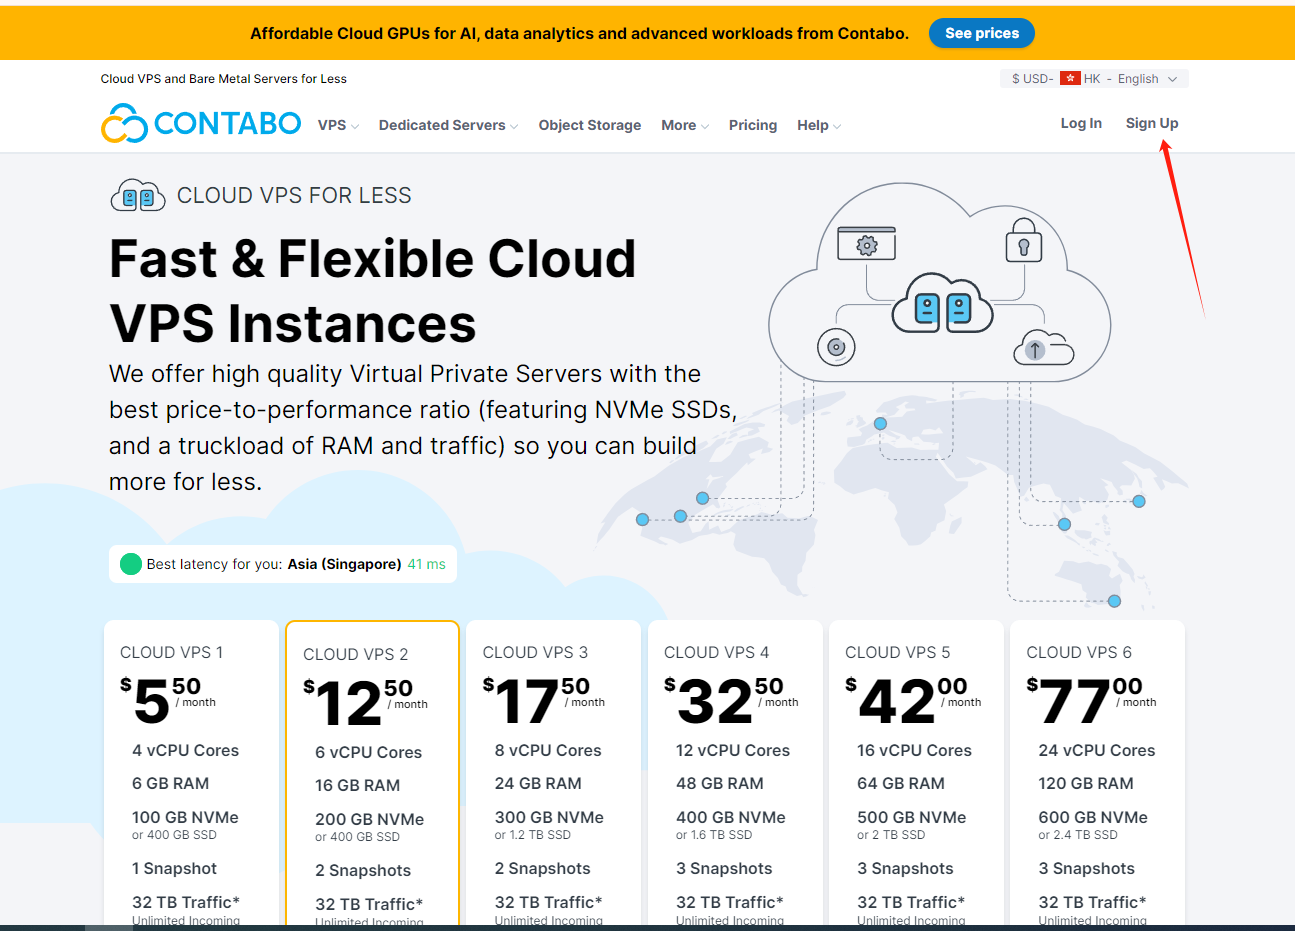Click the padlock icon in cloud illustration
This screenshot has width=1295, height=931.
coord(1023,241)
